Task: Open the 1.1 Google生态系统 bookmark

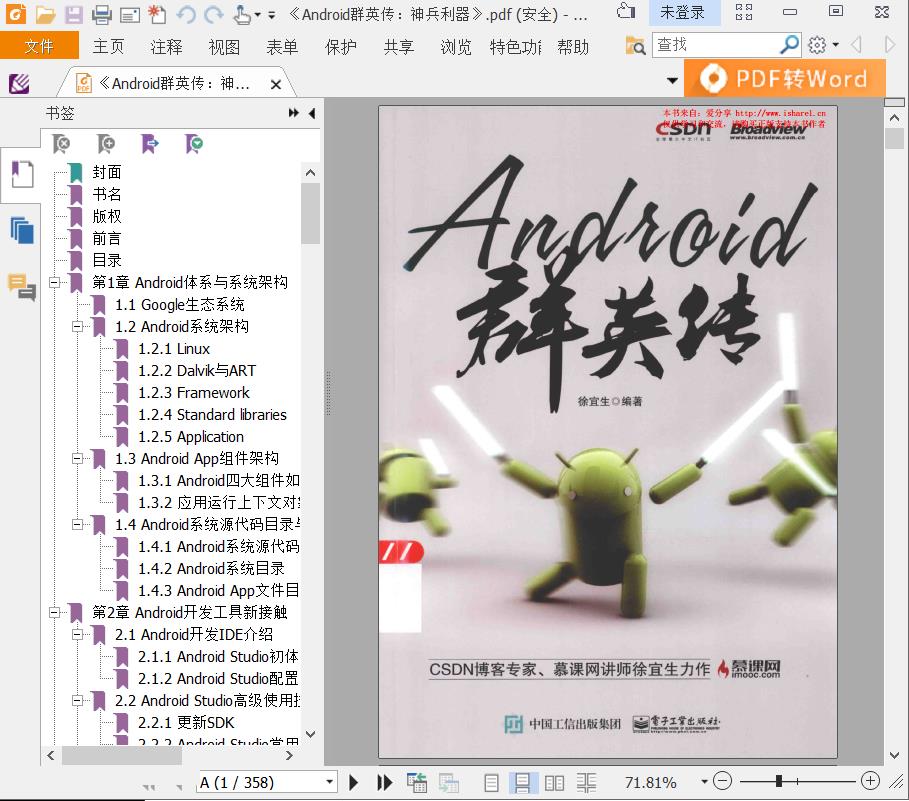Action: pos(180,304)
